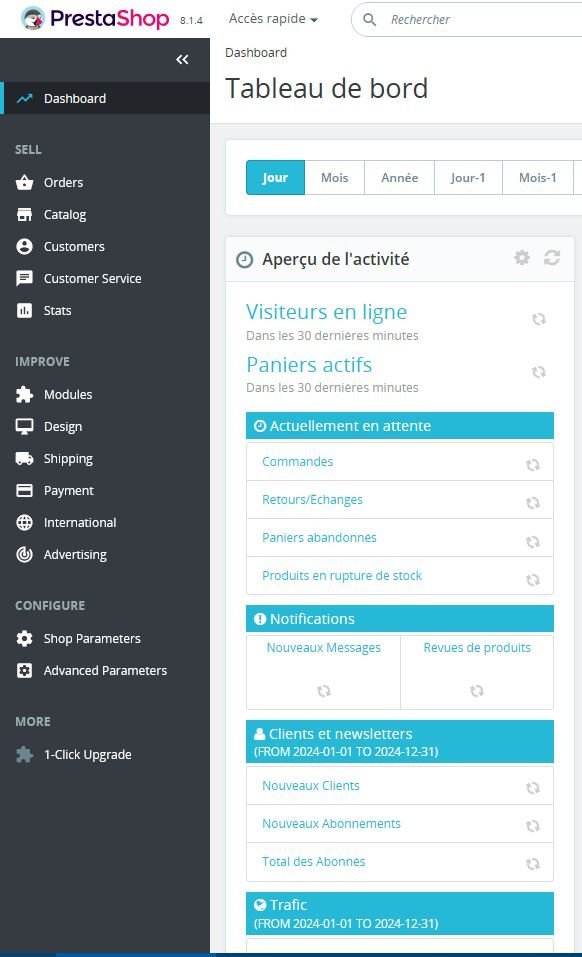Collapse the sidebar with the double-chevron icon
The image size is (582, 957).
pyautogui.click(x=182, y=59)
